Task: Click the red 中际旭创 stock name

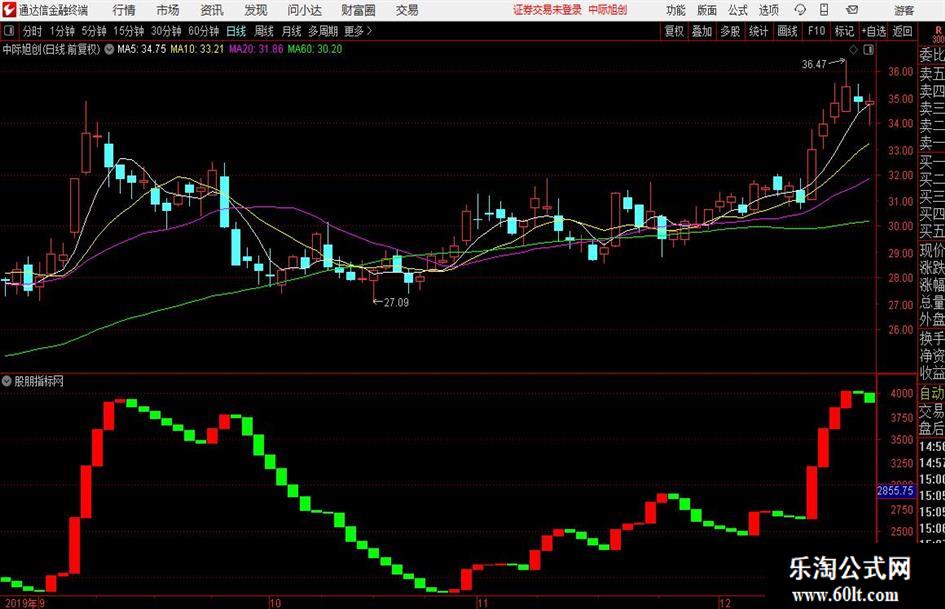Action: (x=608, y=10)
